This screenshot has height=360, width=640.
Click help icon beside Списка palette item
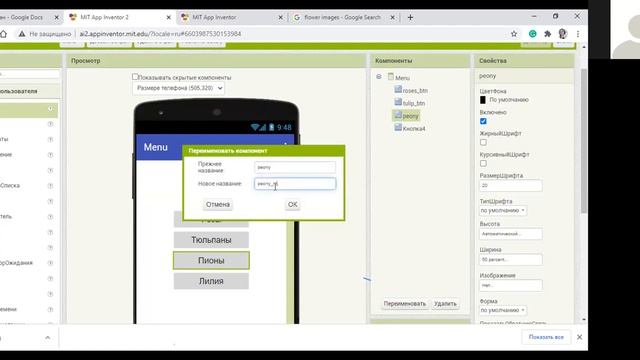(50, 186)
